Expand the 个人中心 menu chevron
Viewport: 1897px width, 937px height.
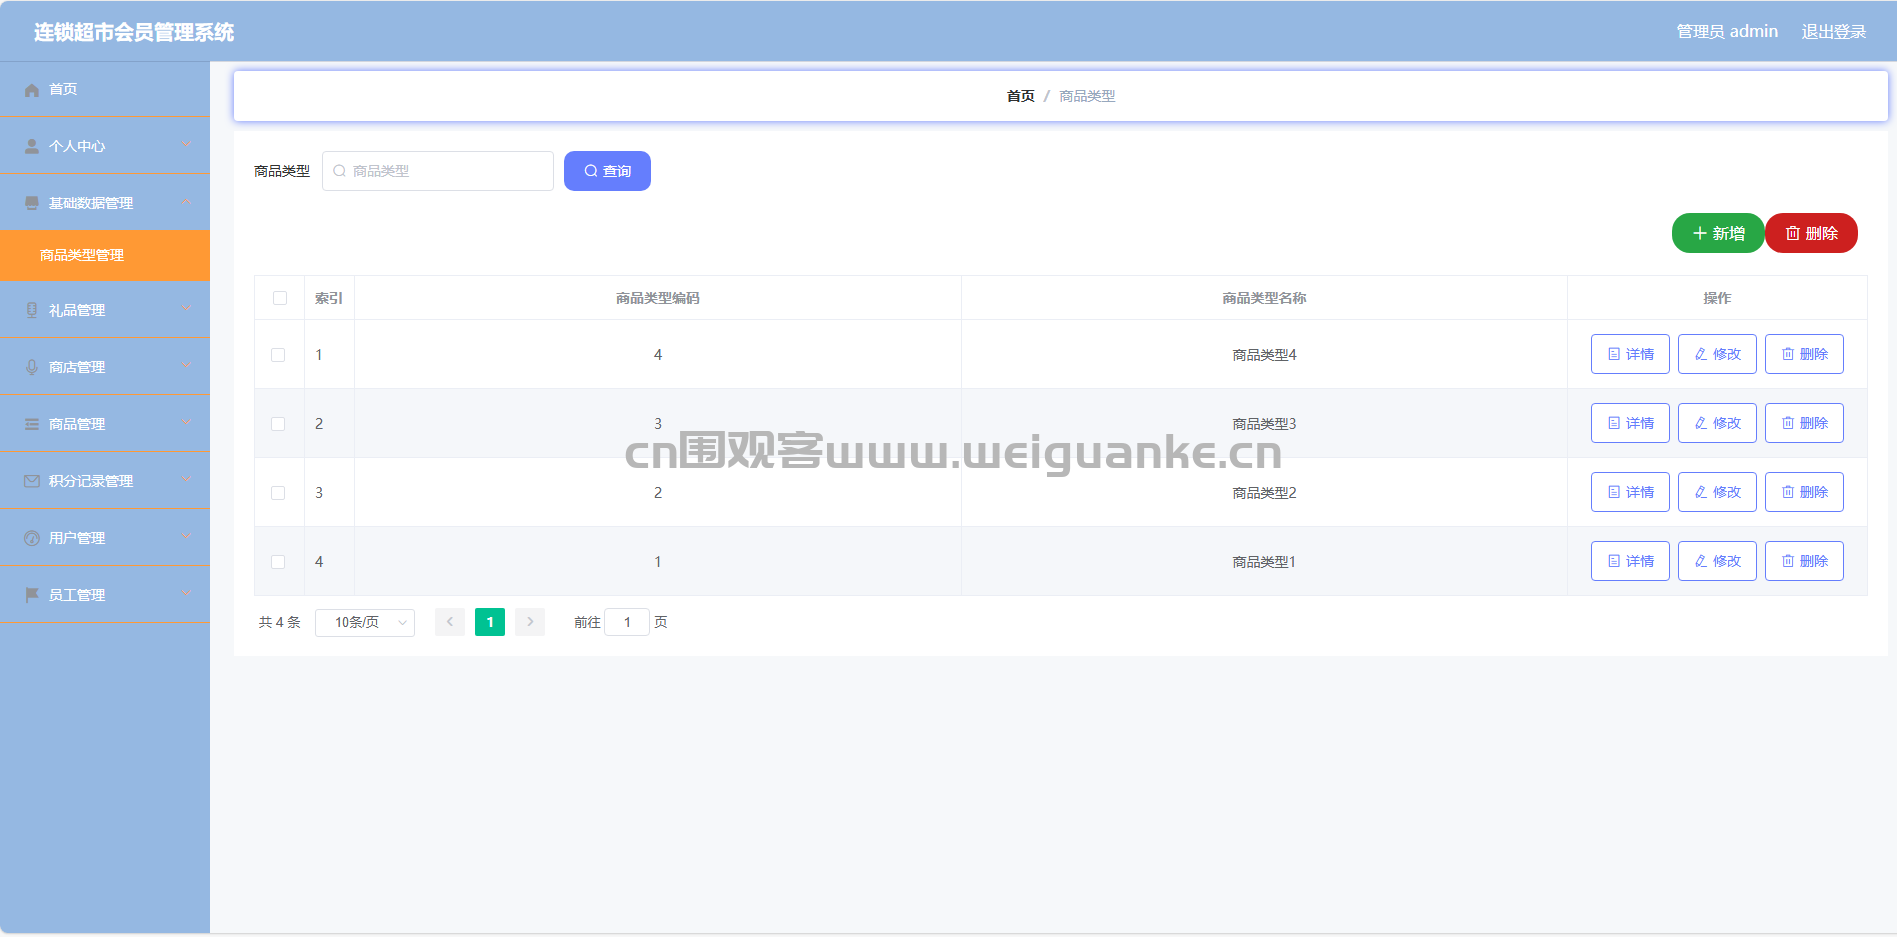tap(186, 145)
